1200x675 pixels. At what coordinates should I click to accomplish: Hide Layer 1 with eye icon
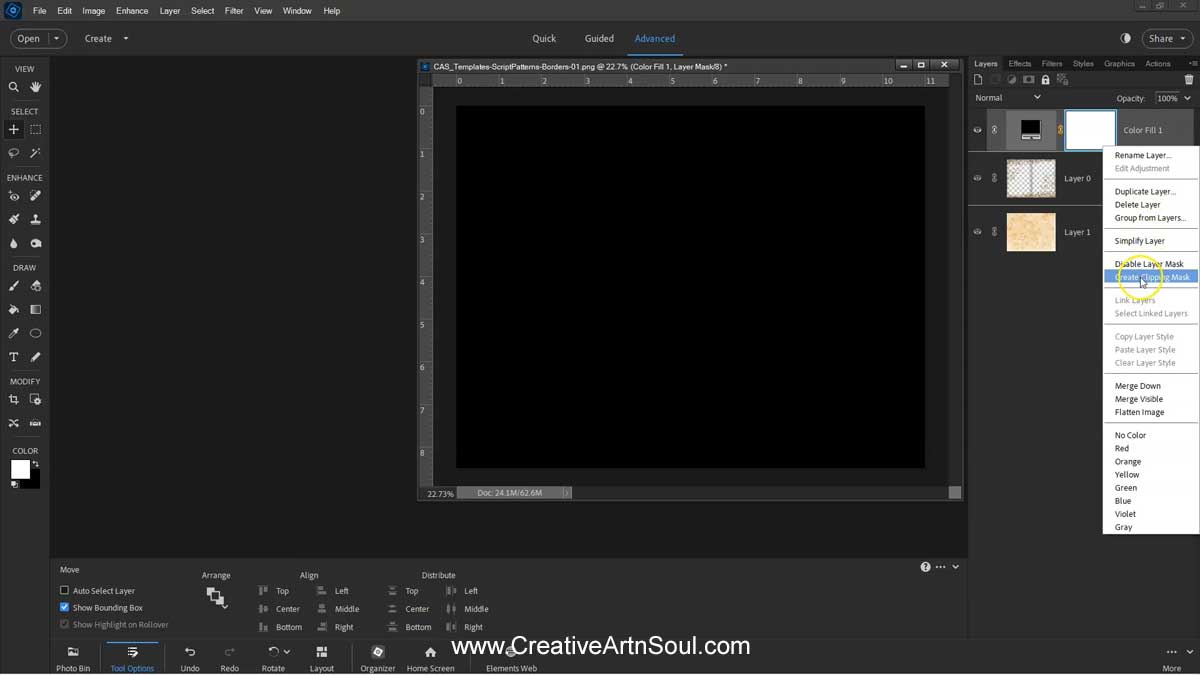pyautogui.click(x=977, y=232)
